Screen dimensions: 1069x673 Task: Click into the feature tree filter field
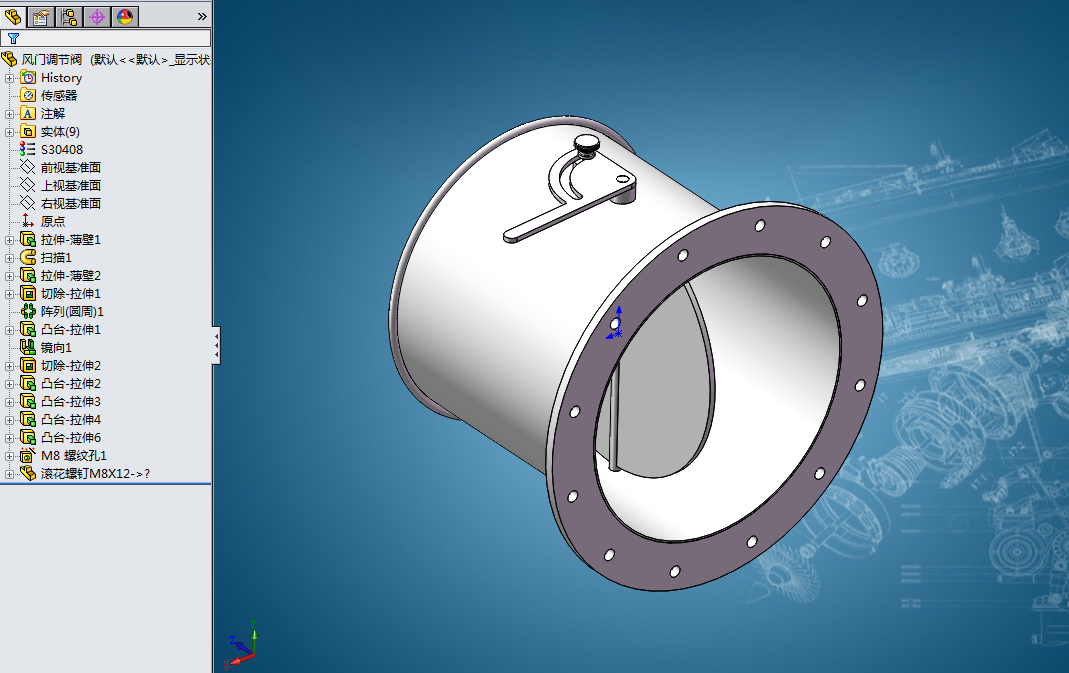click(x=106, y=39)
